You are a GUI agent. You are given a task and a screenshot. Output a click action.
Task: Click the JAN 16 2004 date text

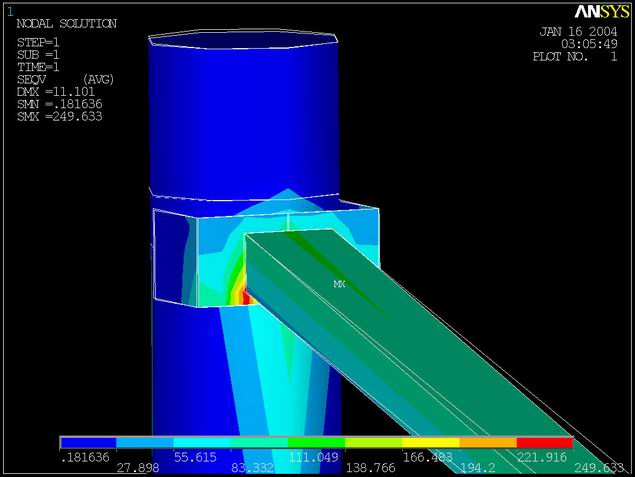point(578,32)
